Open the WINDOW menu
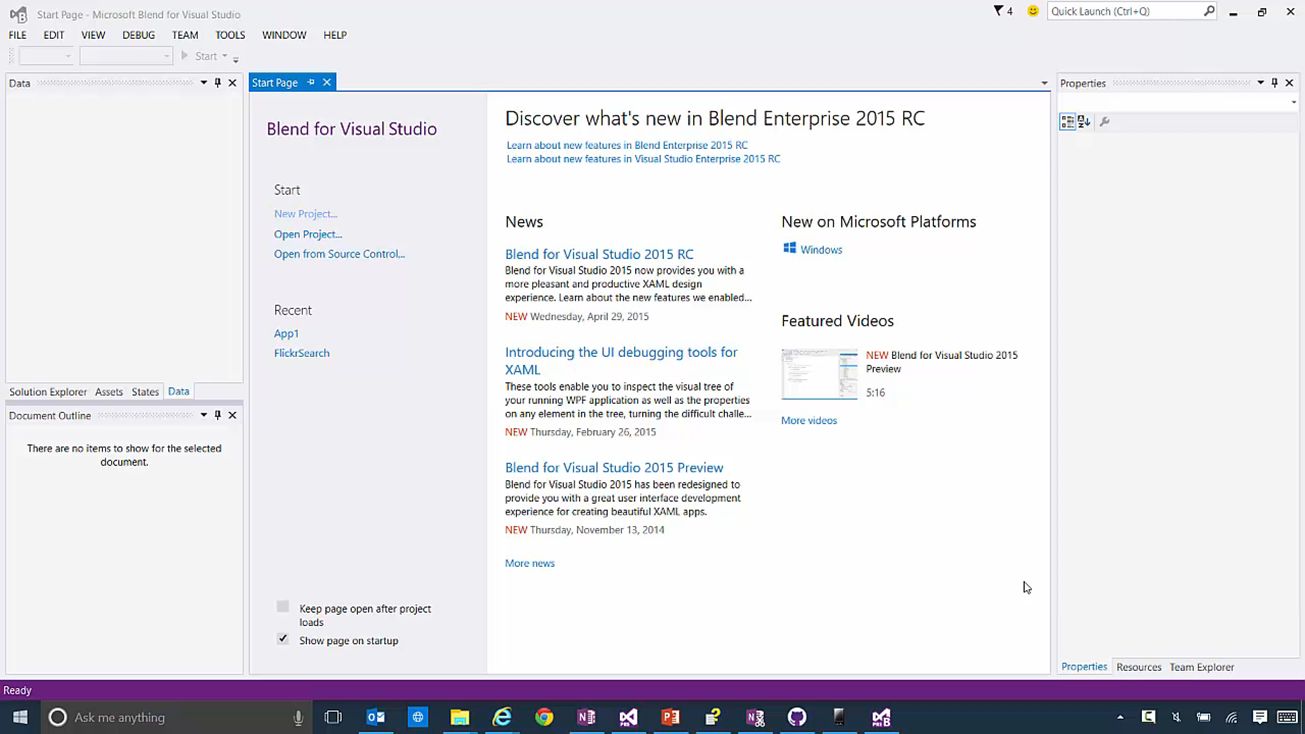Image resolution: width=1305 pixels, height=734 pixels. tap(284, 35)
